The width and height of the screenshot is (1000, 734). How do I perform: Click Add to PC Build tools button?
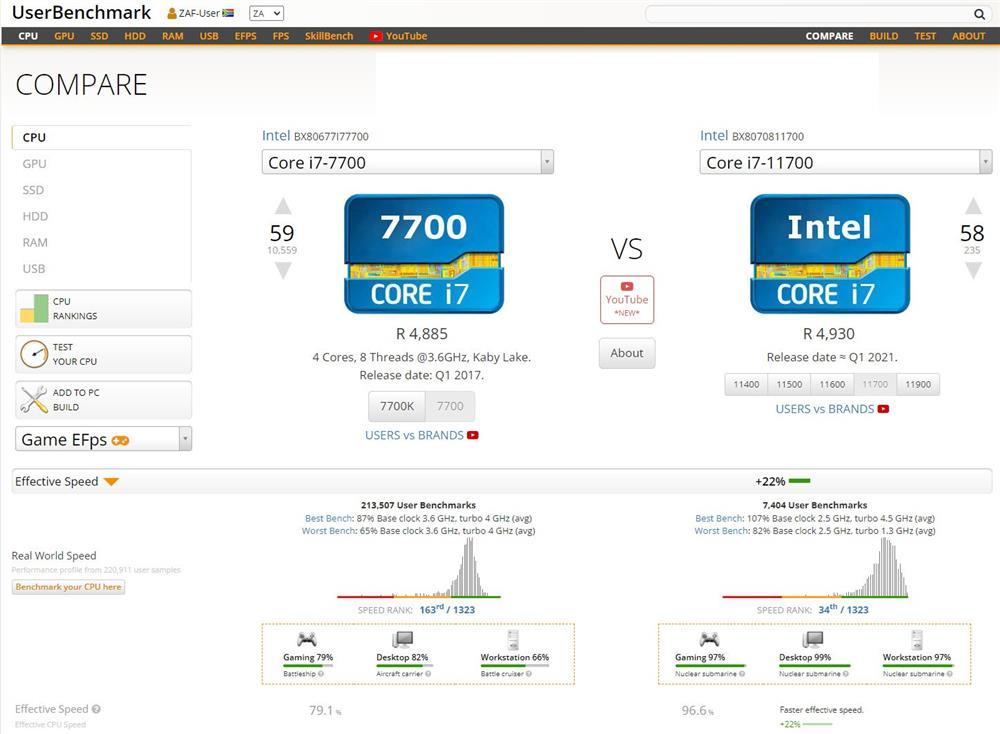[x=103, y=400]
